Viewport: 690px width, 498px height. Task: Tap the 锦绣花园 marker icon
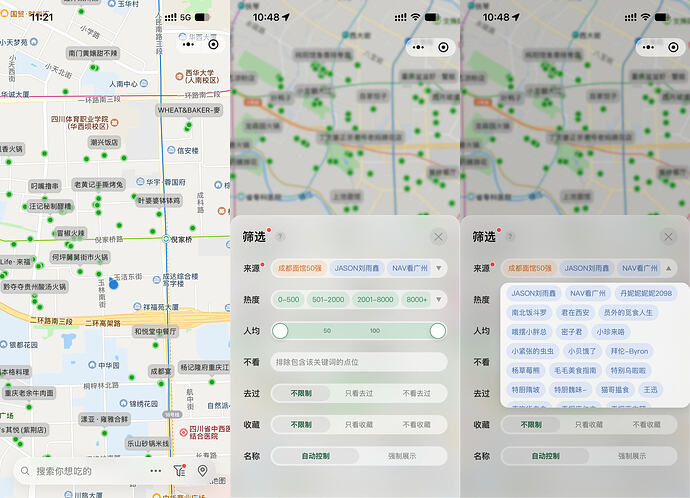[124, 403]
